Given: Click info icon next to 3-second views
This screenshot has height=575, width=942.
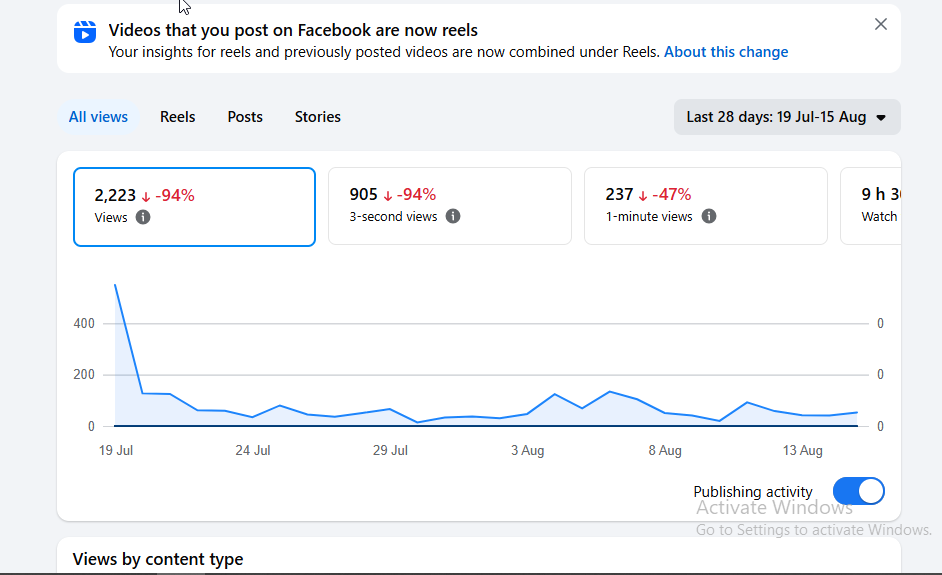Looking at the screenshot, I should click(x=453, y=216).
